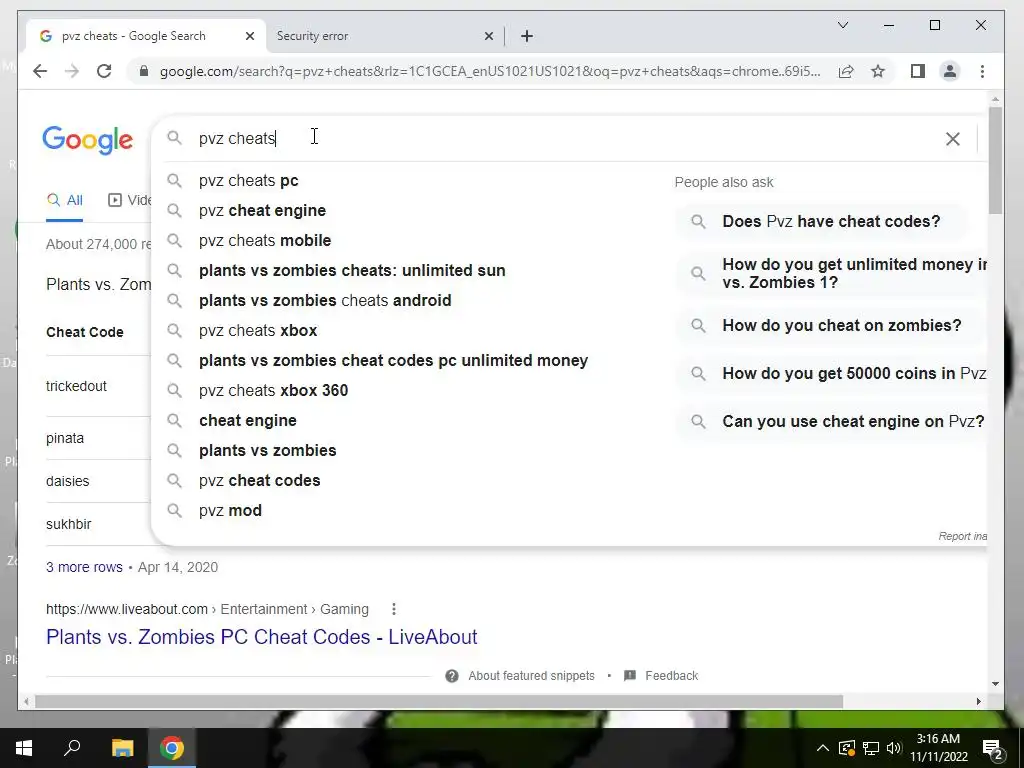Screen dimensions: 1024x768
Task: Pick the pvz mod suggestion
Action: [230, 511]
